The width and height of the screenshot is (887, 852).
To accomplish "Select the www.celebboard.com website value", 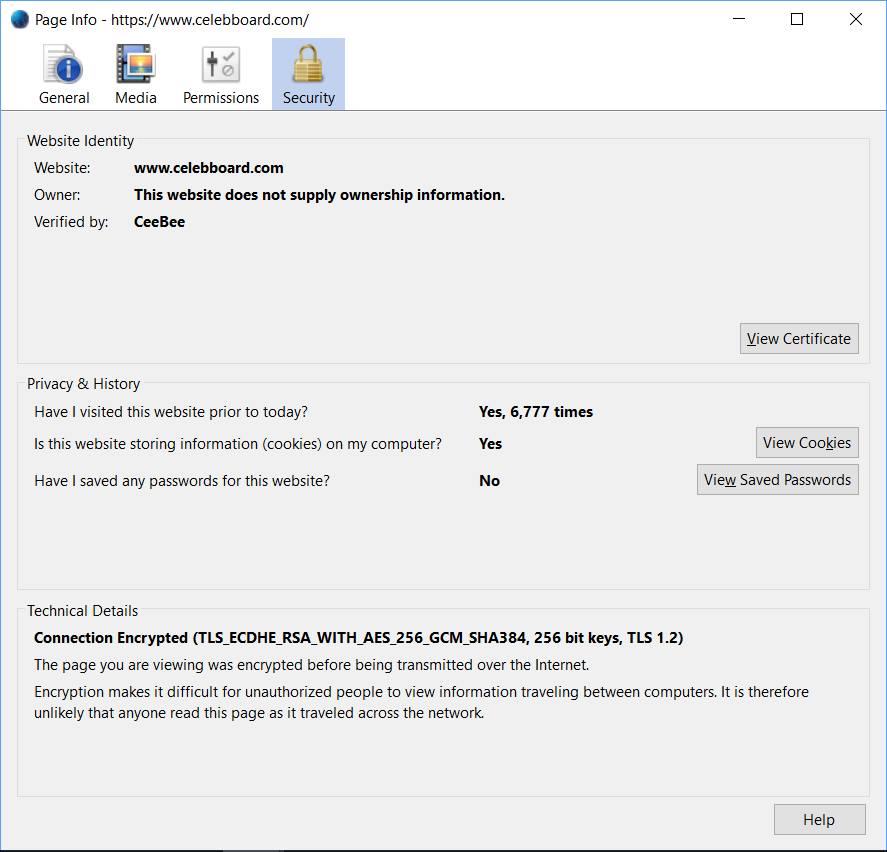I will coord(209,168).
